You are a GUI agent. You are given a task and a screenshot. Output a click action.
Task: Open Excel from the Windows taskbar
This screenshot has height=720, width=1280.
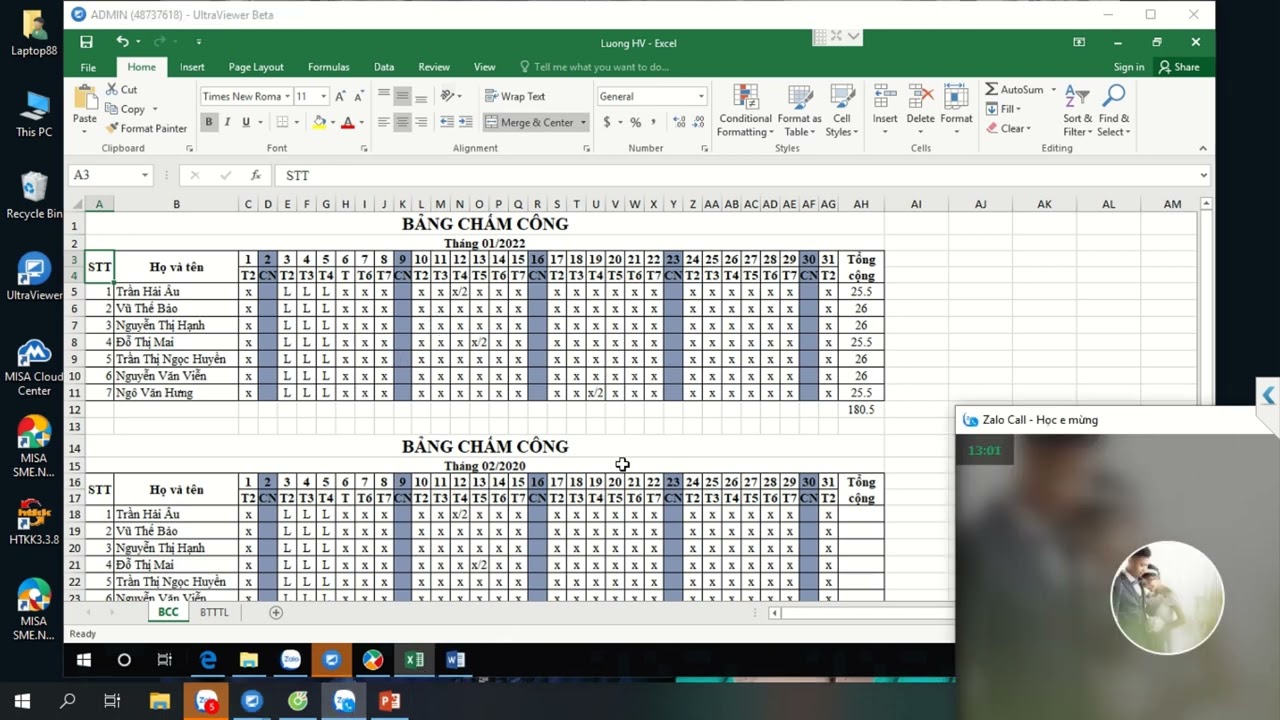pos(414,659)
